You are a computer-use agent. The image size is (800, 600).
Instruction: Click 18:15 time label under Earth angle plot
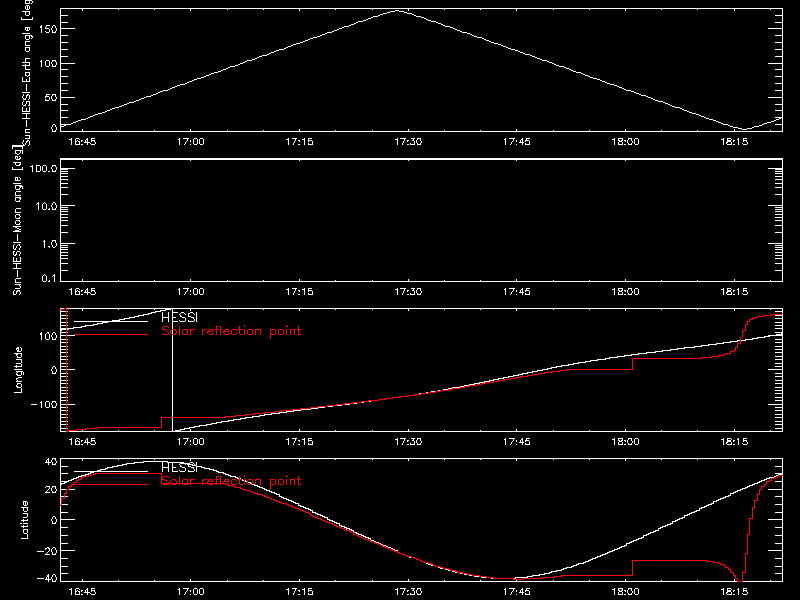(734, 142)
